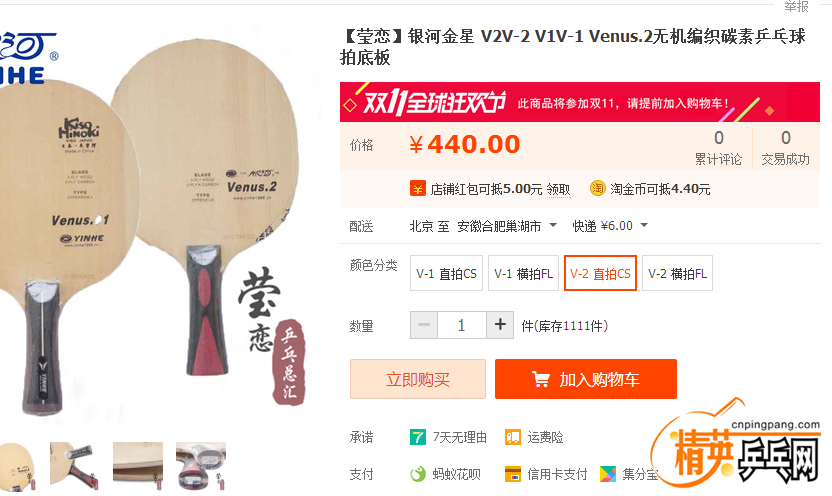Click the shopping cart icon on orange button
832x496 pixels.
pos(541,379)
